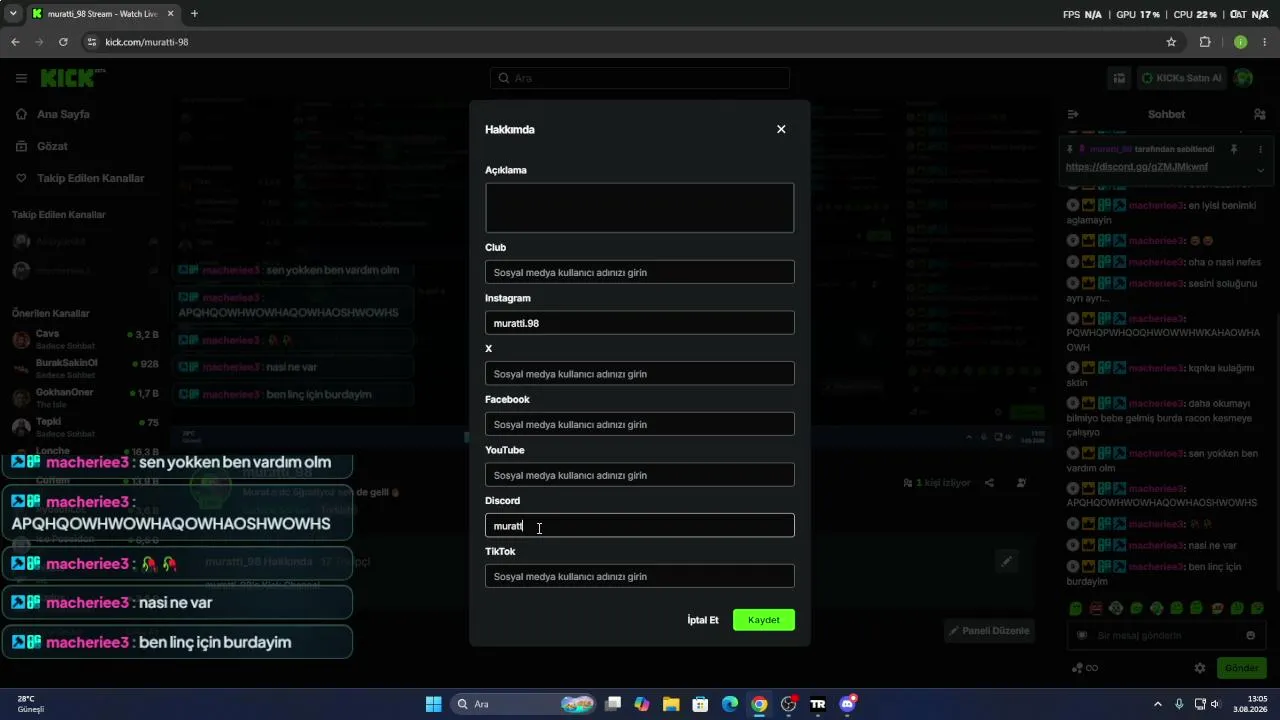Open a new Chrome tab
The height and width of the screenshot is (720, 1280).
tap(194, 14)
